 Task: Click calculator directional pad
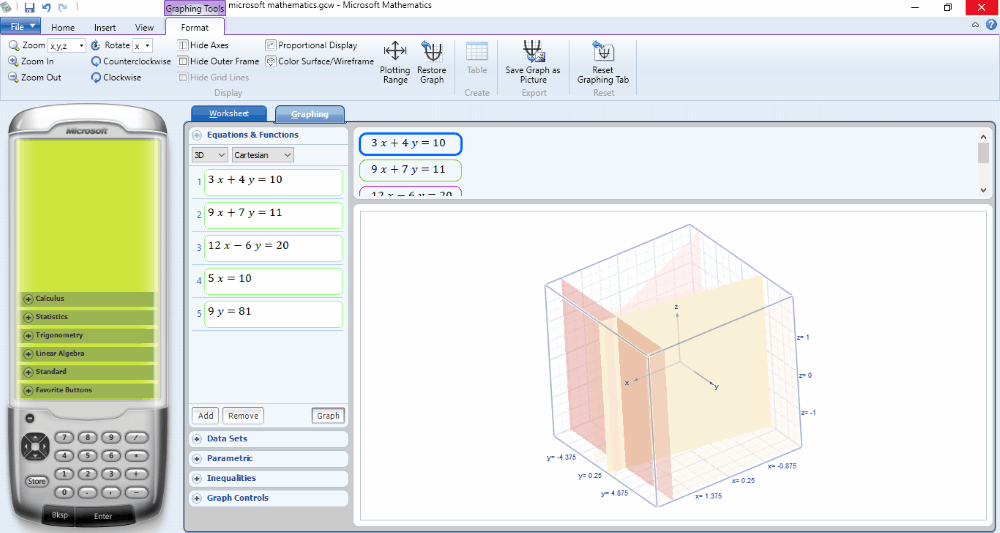point(34,446)
